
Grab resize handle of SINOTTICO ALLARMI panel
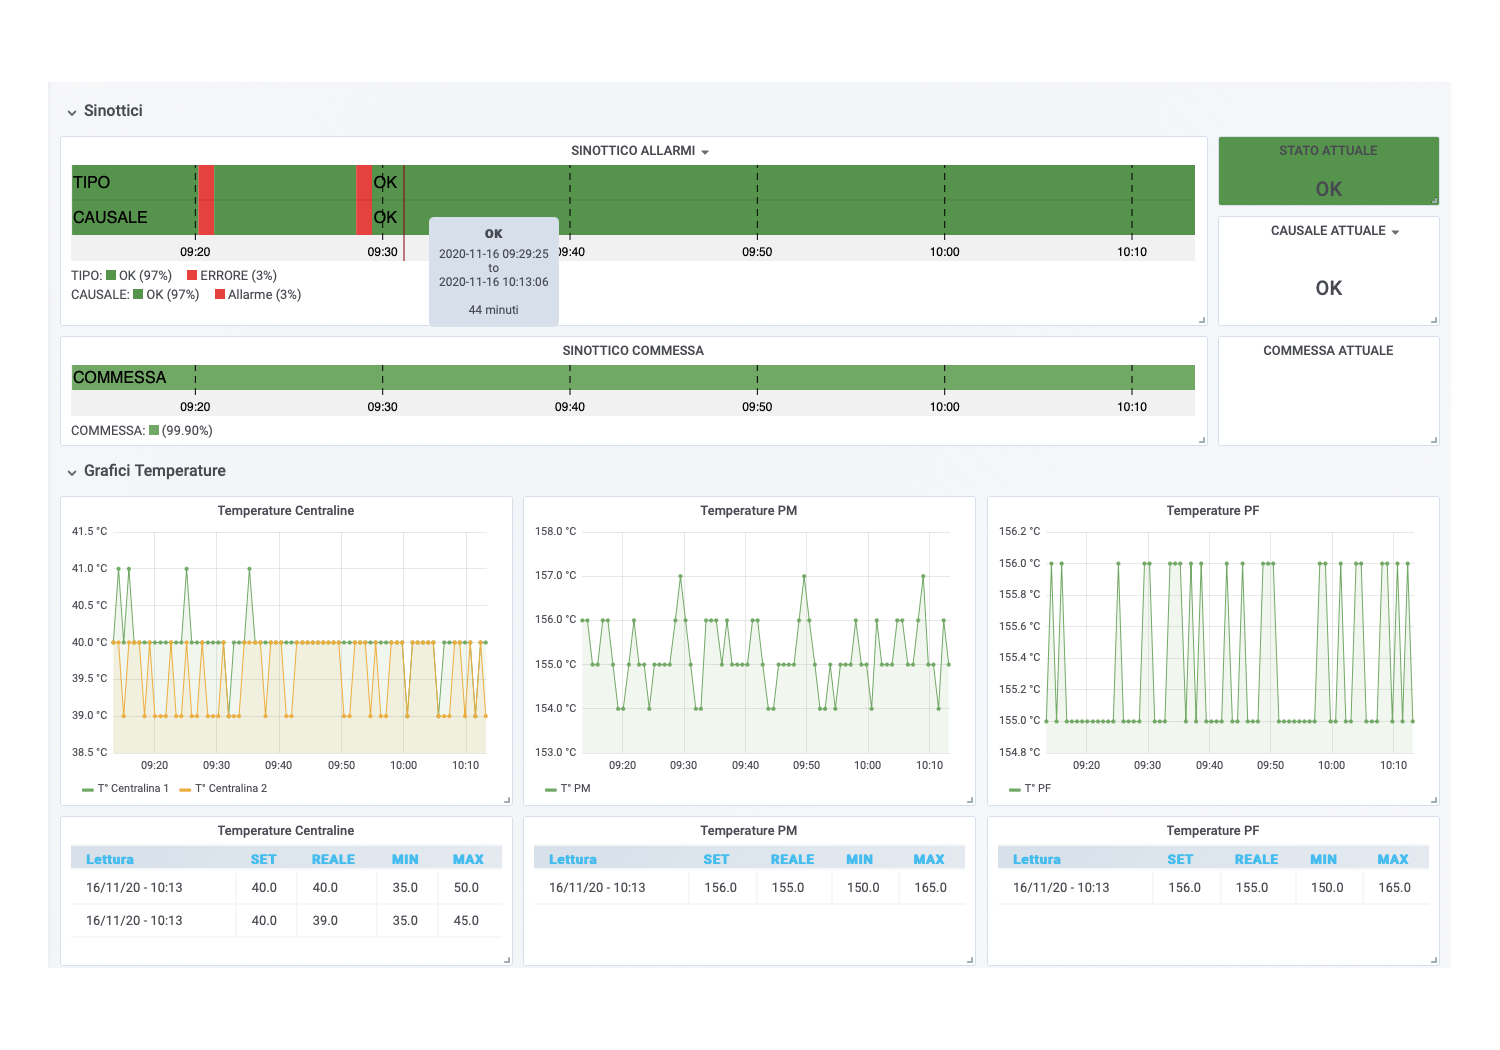click(x=1202, y=320)
